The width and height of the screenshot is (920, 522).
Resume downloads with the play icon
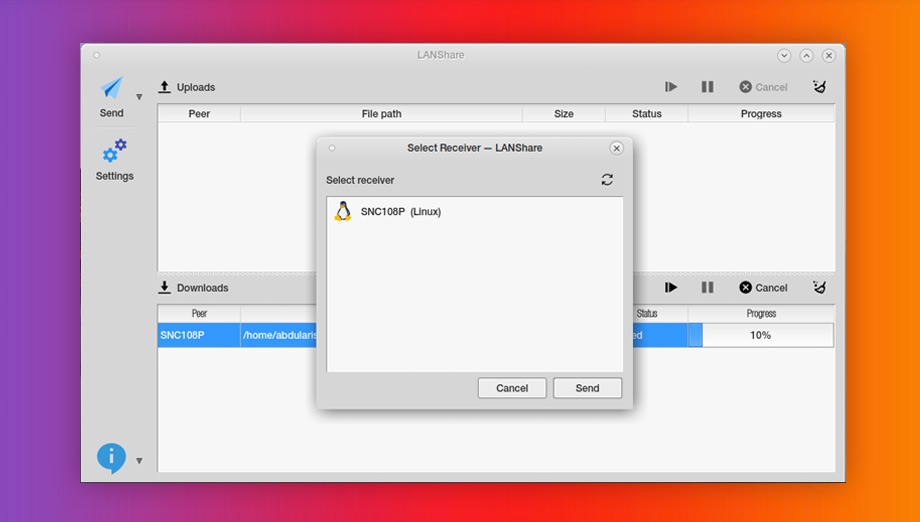coord(671,287)
